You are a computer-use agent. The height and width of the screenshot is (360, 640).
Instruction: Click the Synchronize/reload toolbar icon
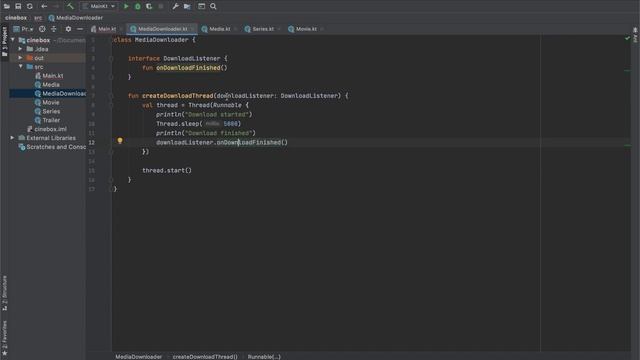coord(30,6)
